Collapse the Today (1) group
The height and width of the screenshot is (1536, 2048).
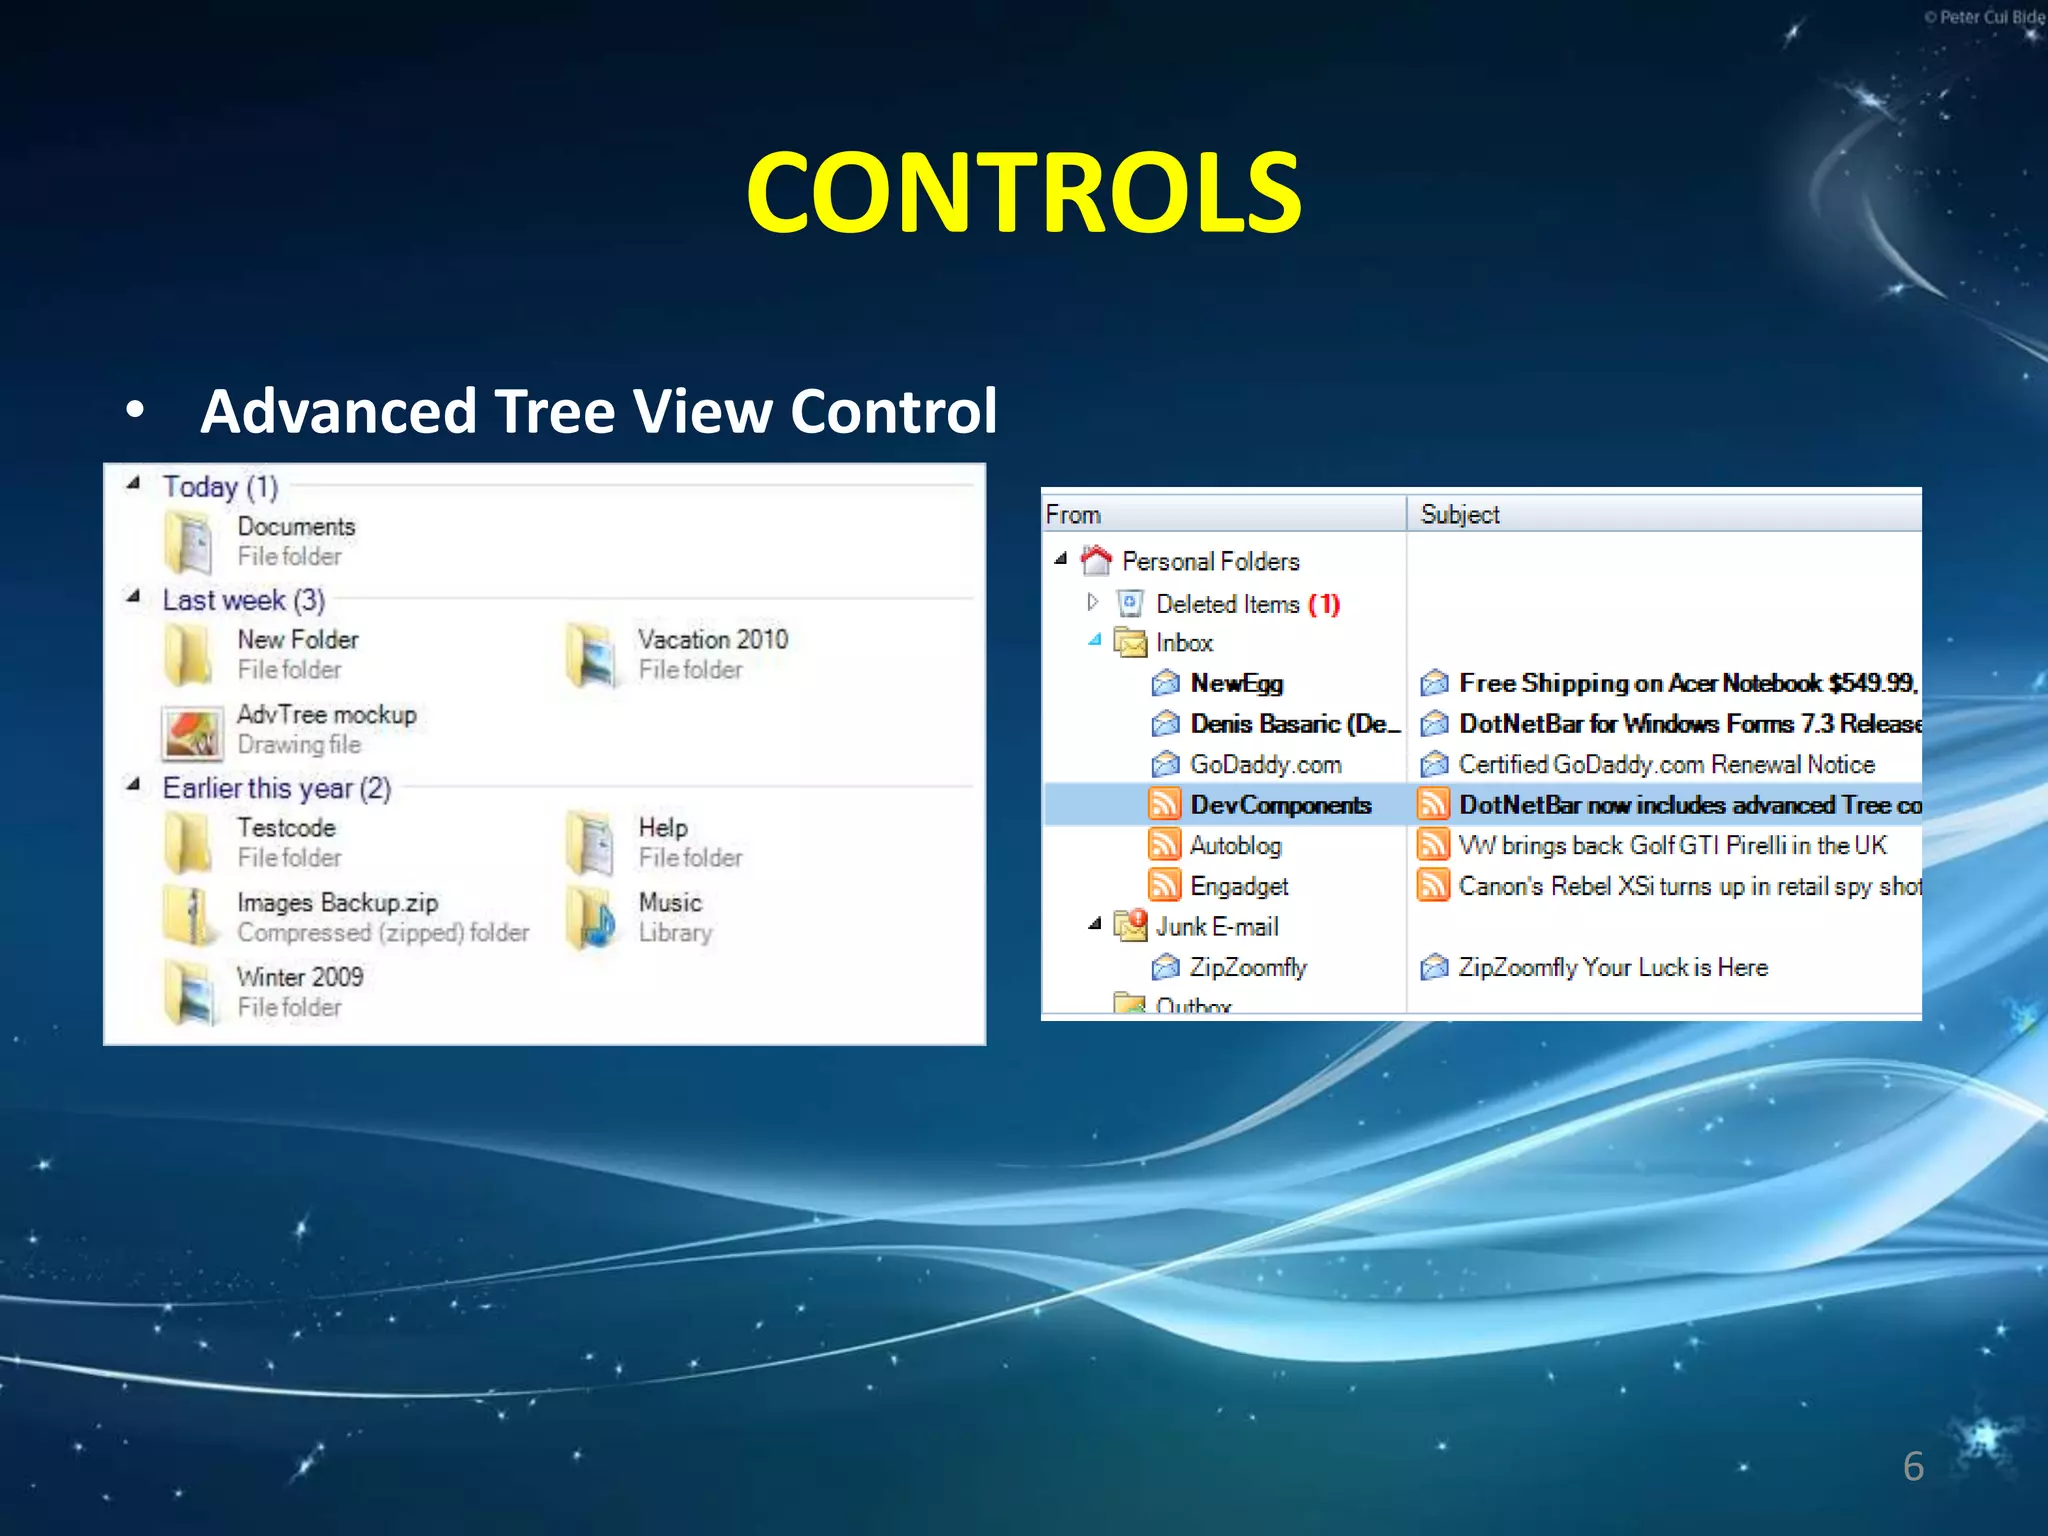[x=133, y=484]
